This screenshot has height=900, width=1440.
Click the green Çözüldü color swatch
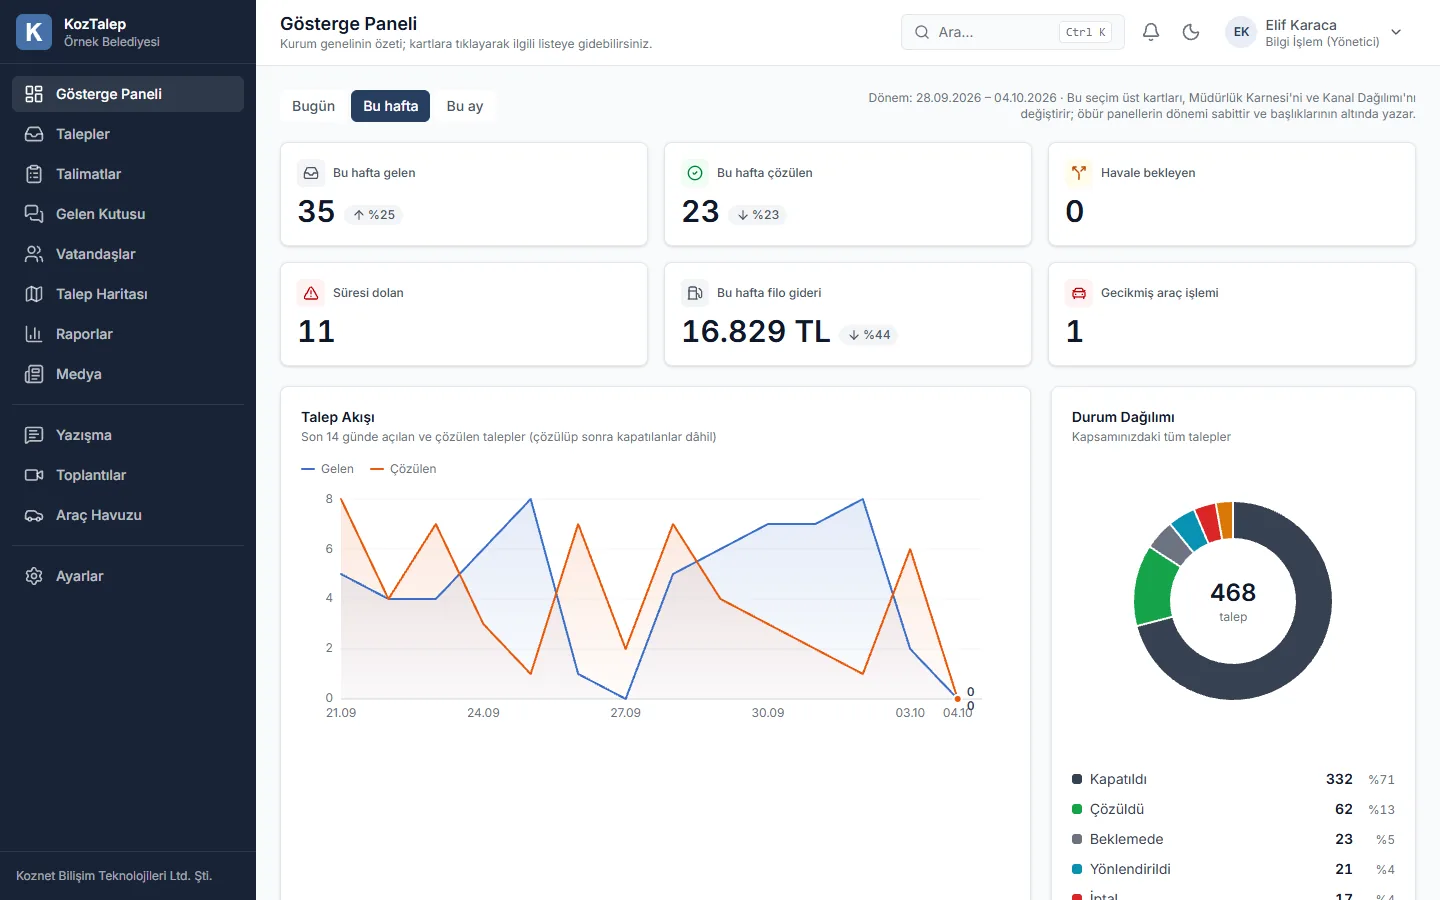(1077, 809)
